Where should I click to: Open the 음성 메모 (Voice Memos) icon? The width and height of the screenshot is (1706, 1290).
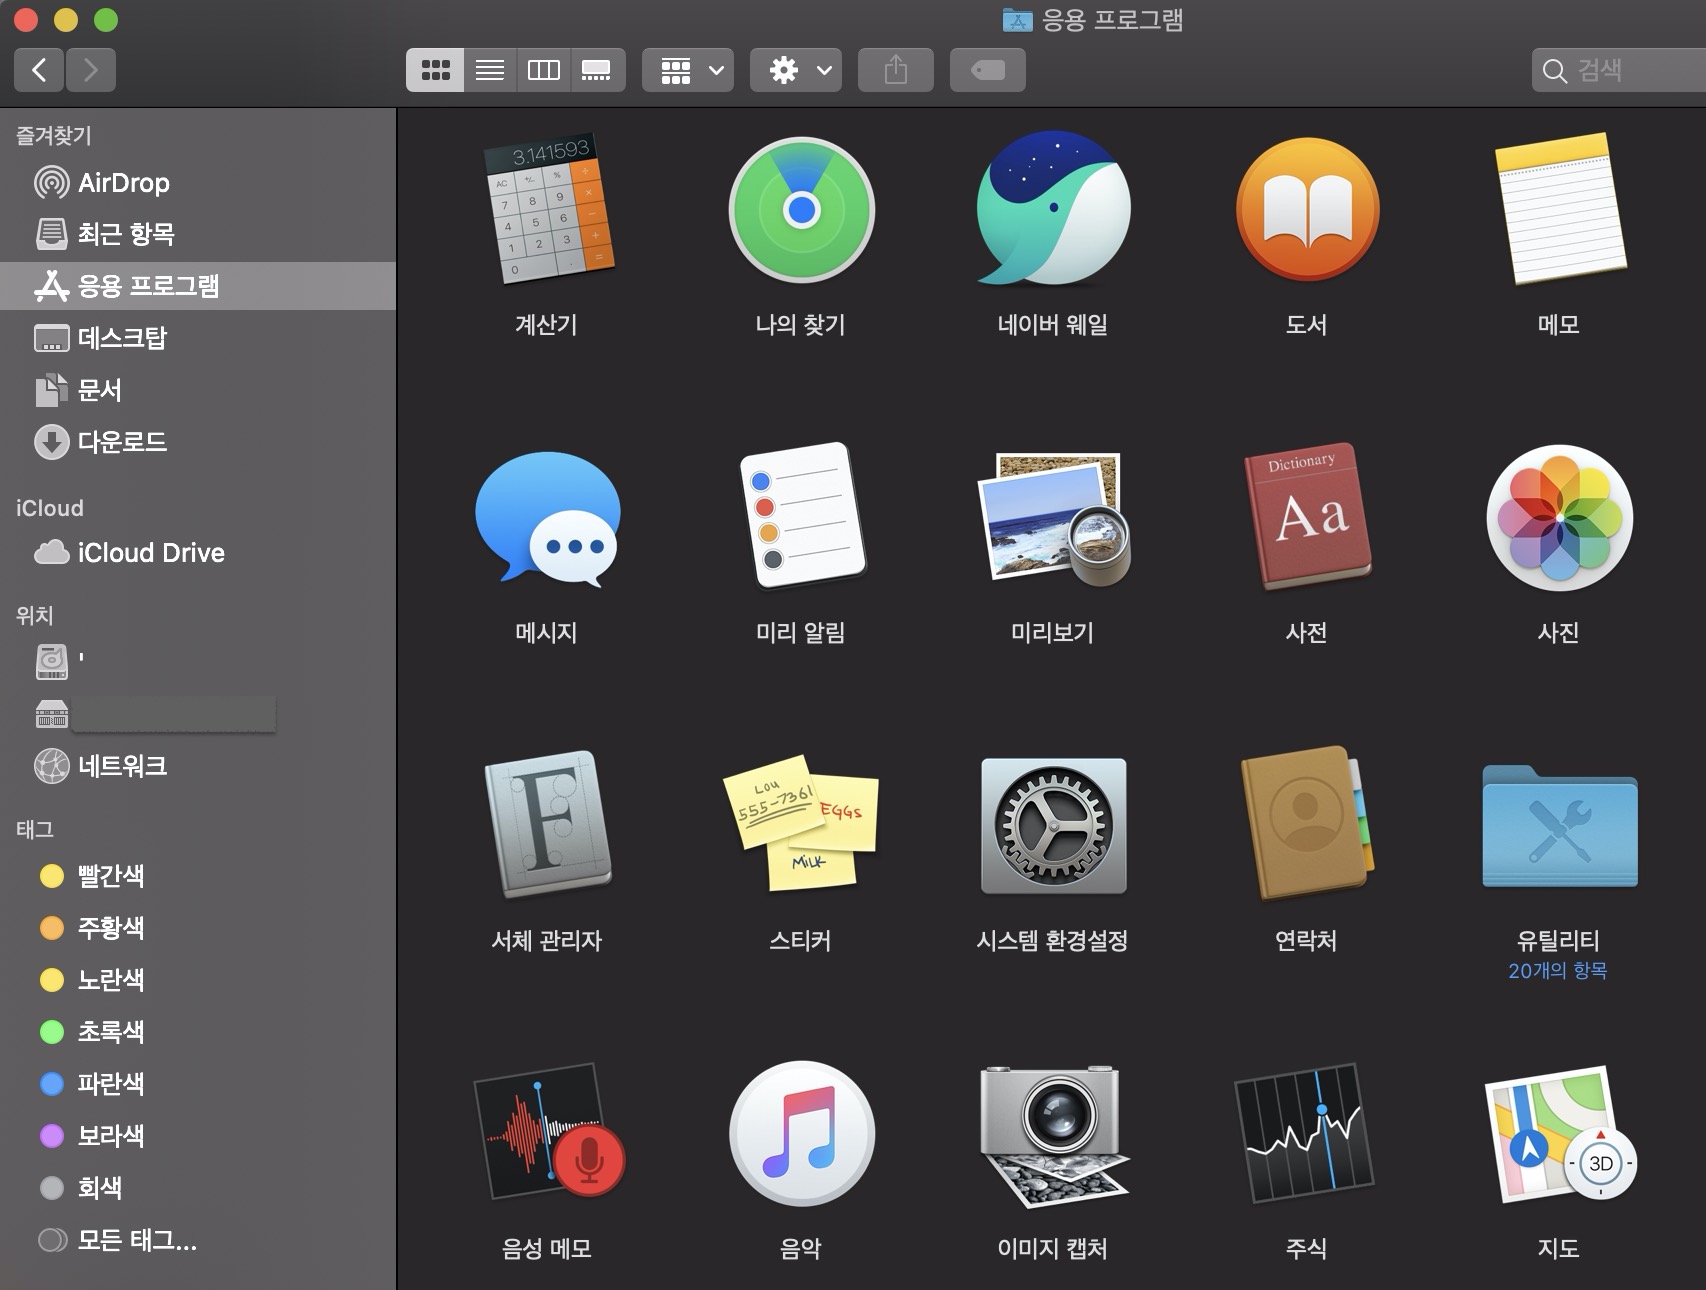(x=548, y=1131)
